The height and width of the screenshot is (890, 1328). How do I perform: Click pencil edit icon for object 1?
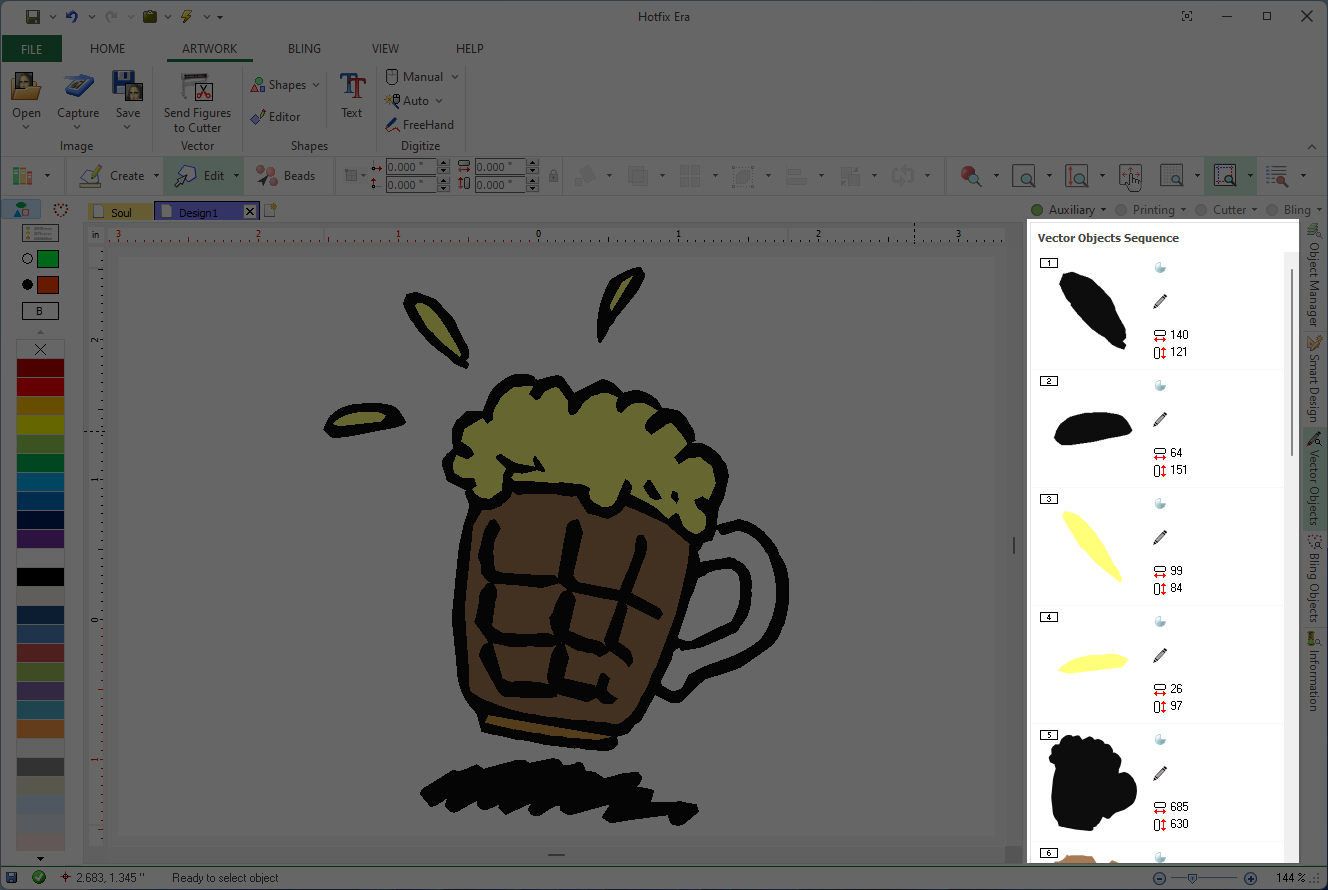(x=1160, y=301)
